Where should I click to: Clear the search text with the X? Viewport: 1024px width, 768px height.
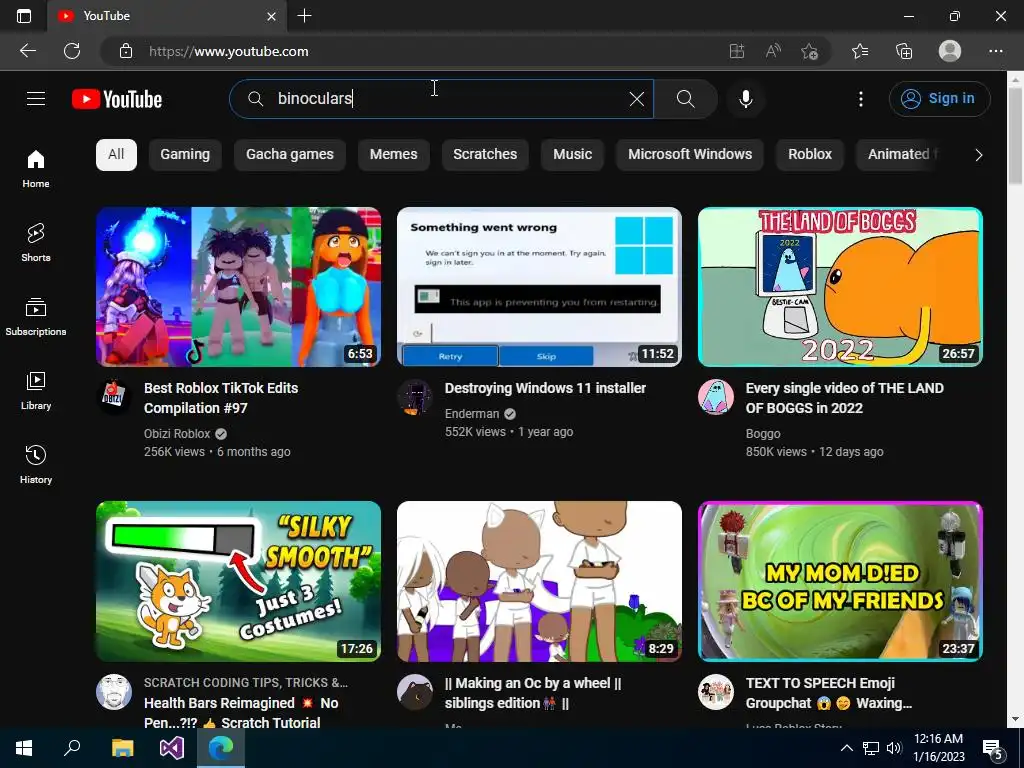tap(636, 99)
